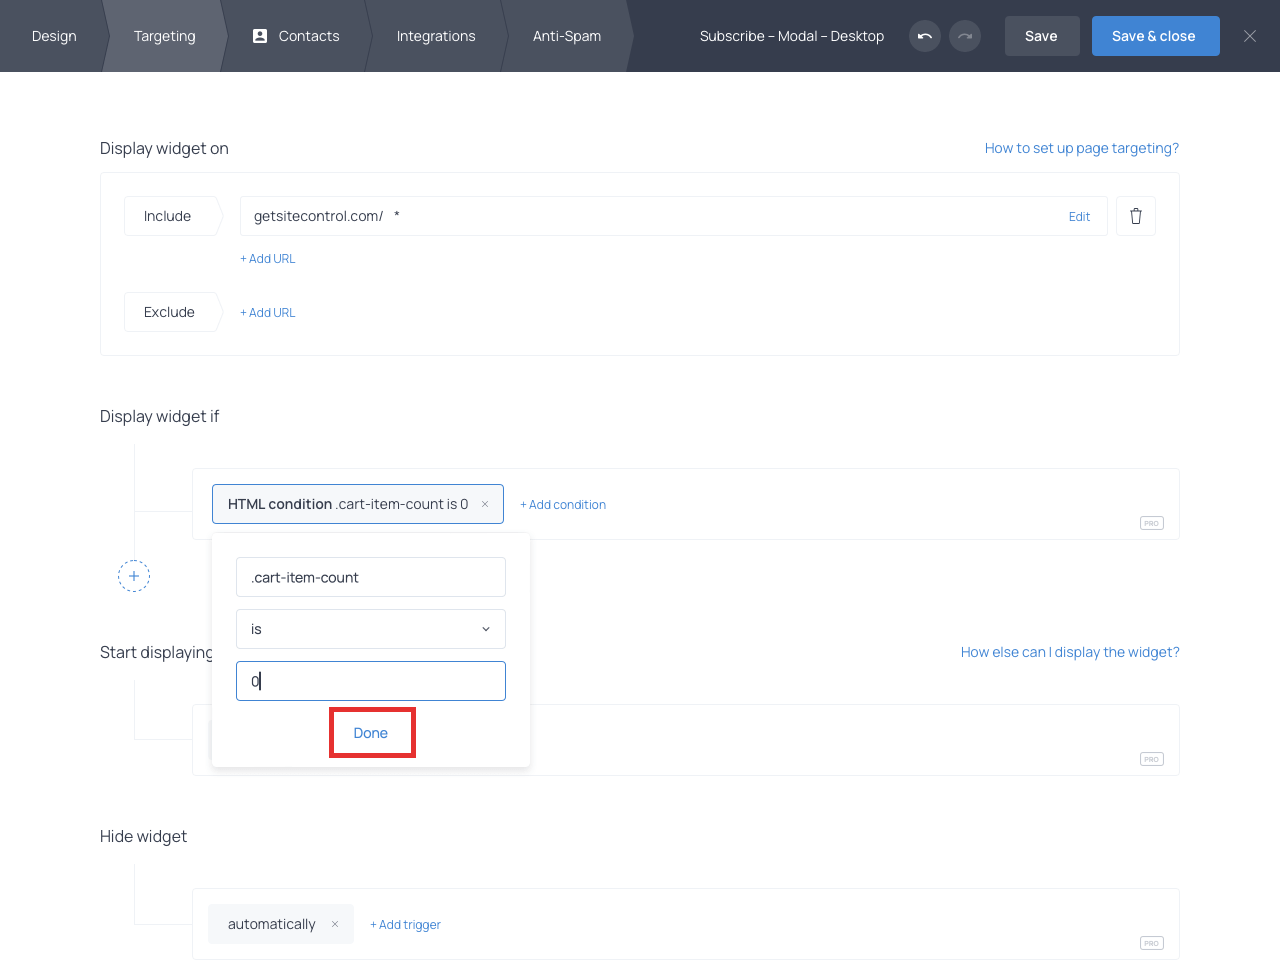Open the Exclude rule selector

point(169,312)
